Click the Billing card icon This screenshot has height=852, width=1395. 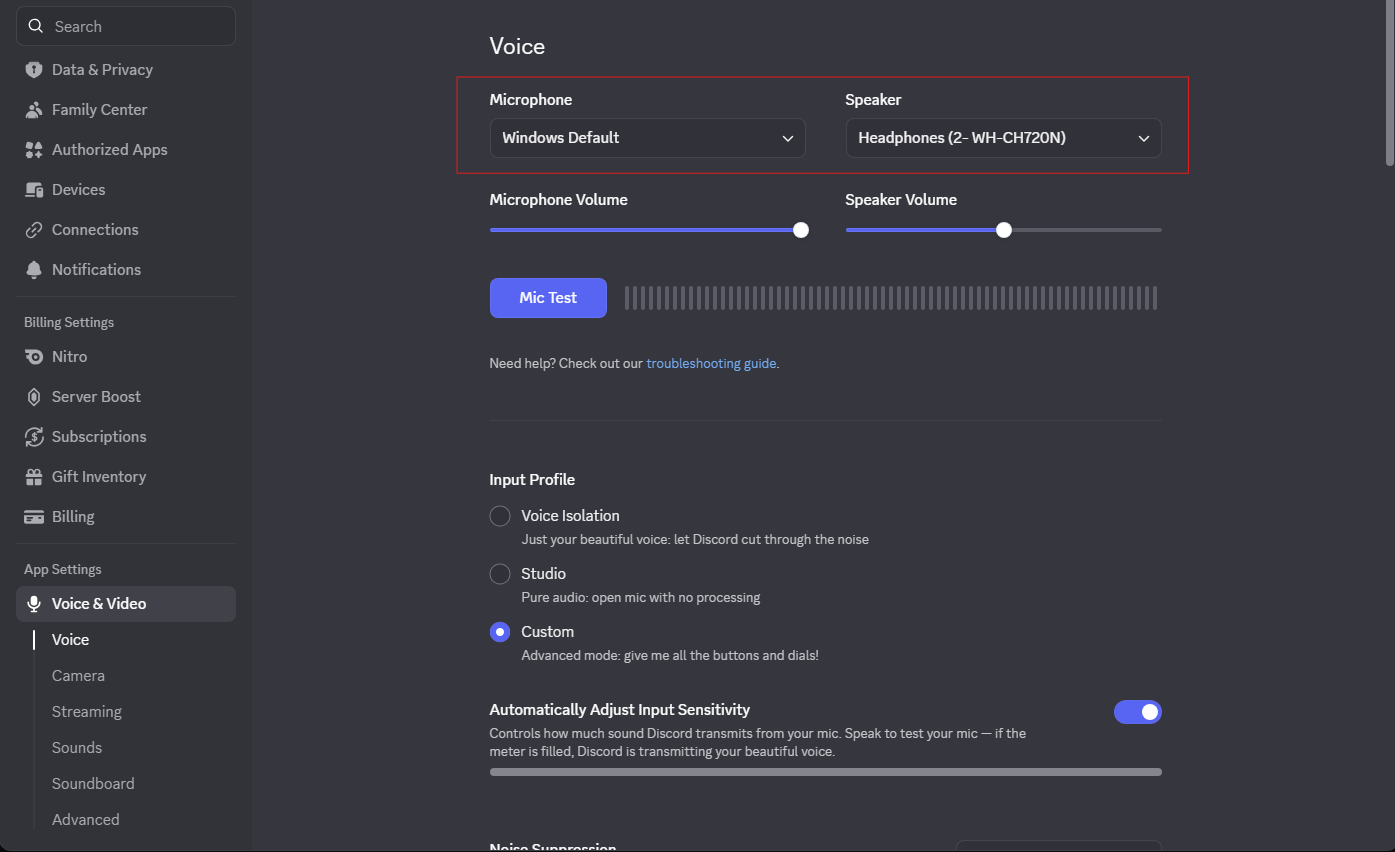pos(34,517)
